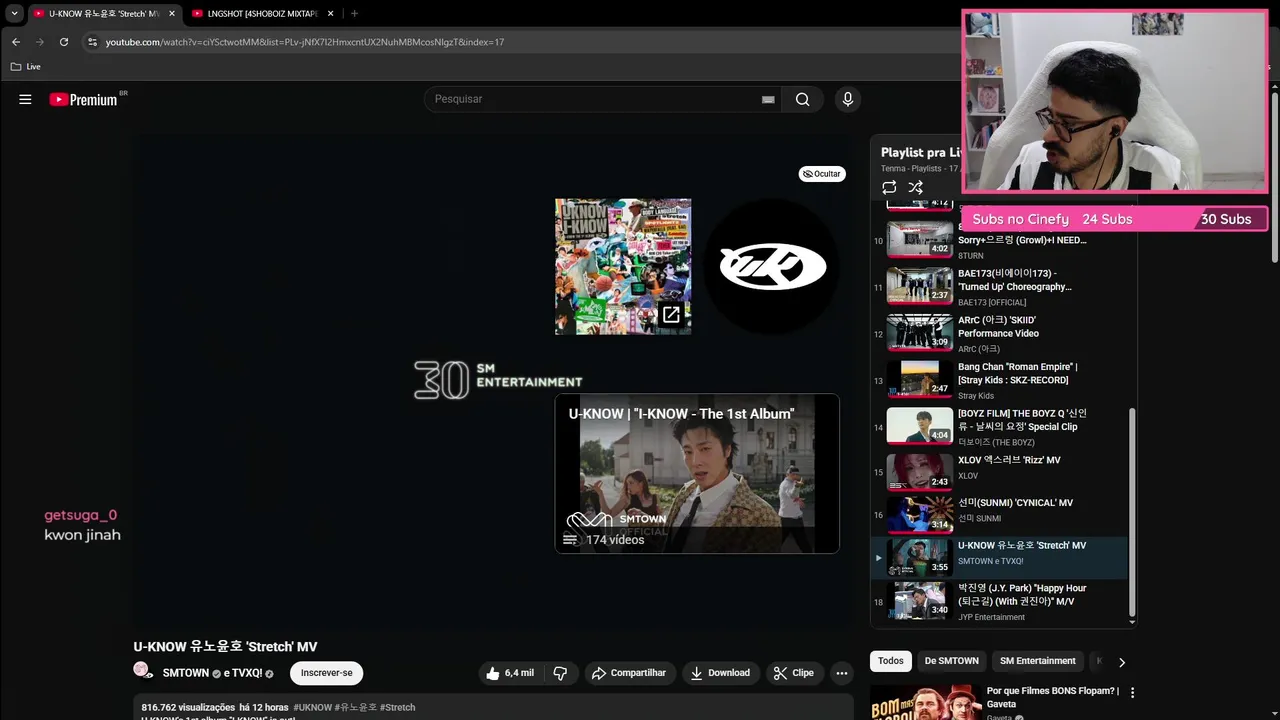Play THE BOYZ Q Special Clip

pos(1000,427)
